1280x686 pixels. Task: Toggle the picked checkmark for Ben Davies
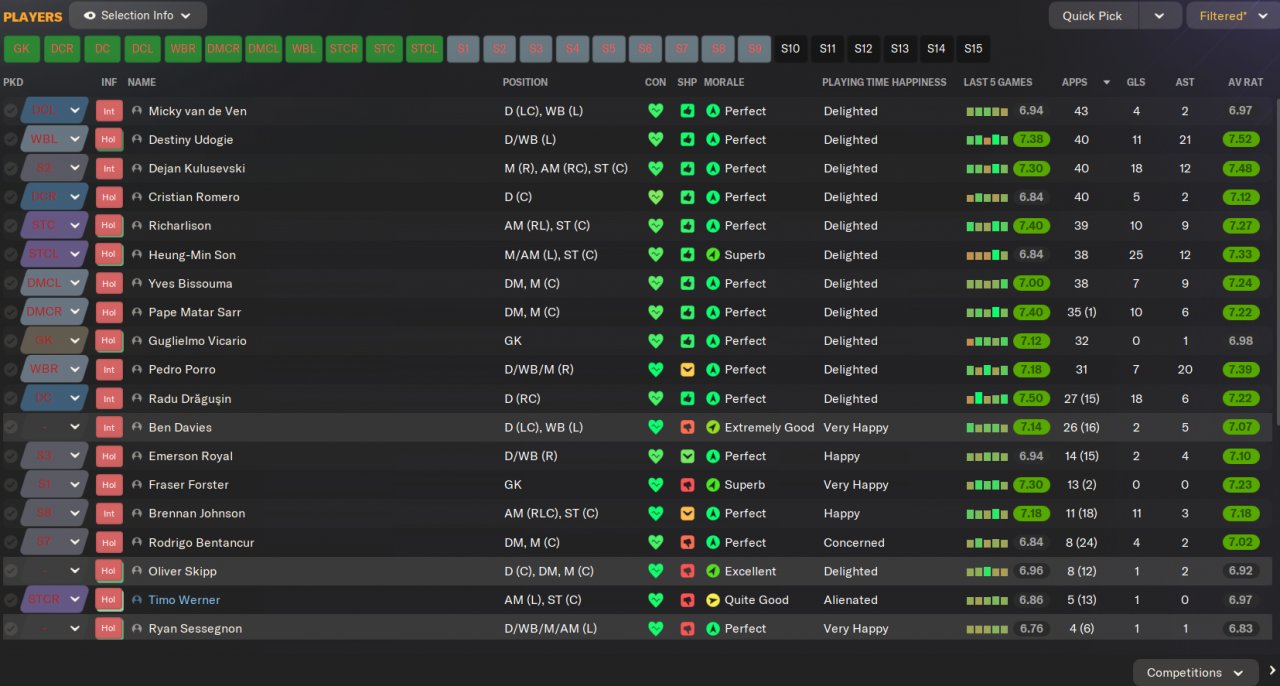click(10, 427)
